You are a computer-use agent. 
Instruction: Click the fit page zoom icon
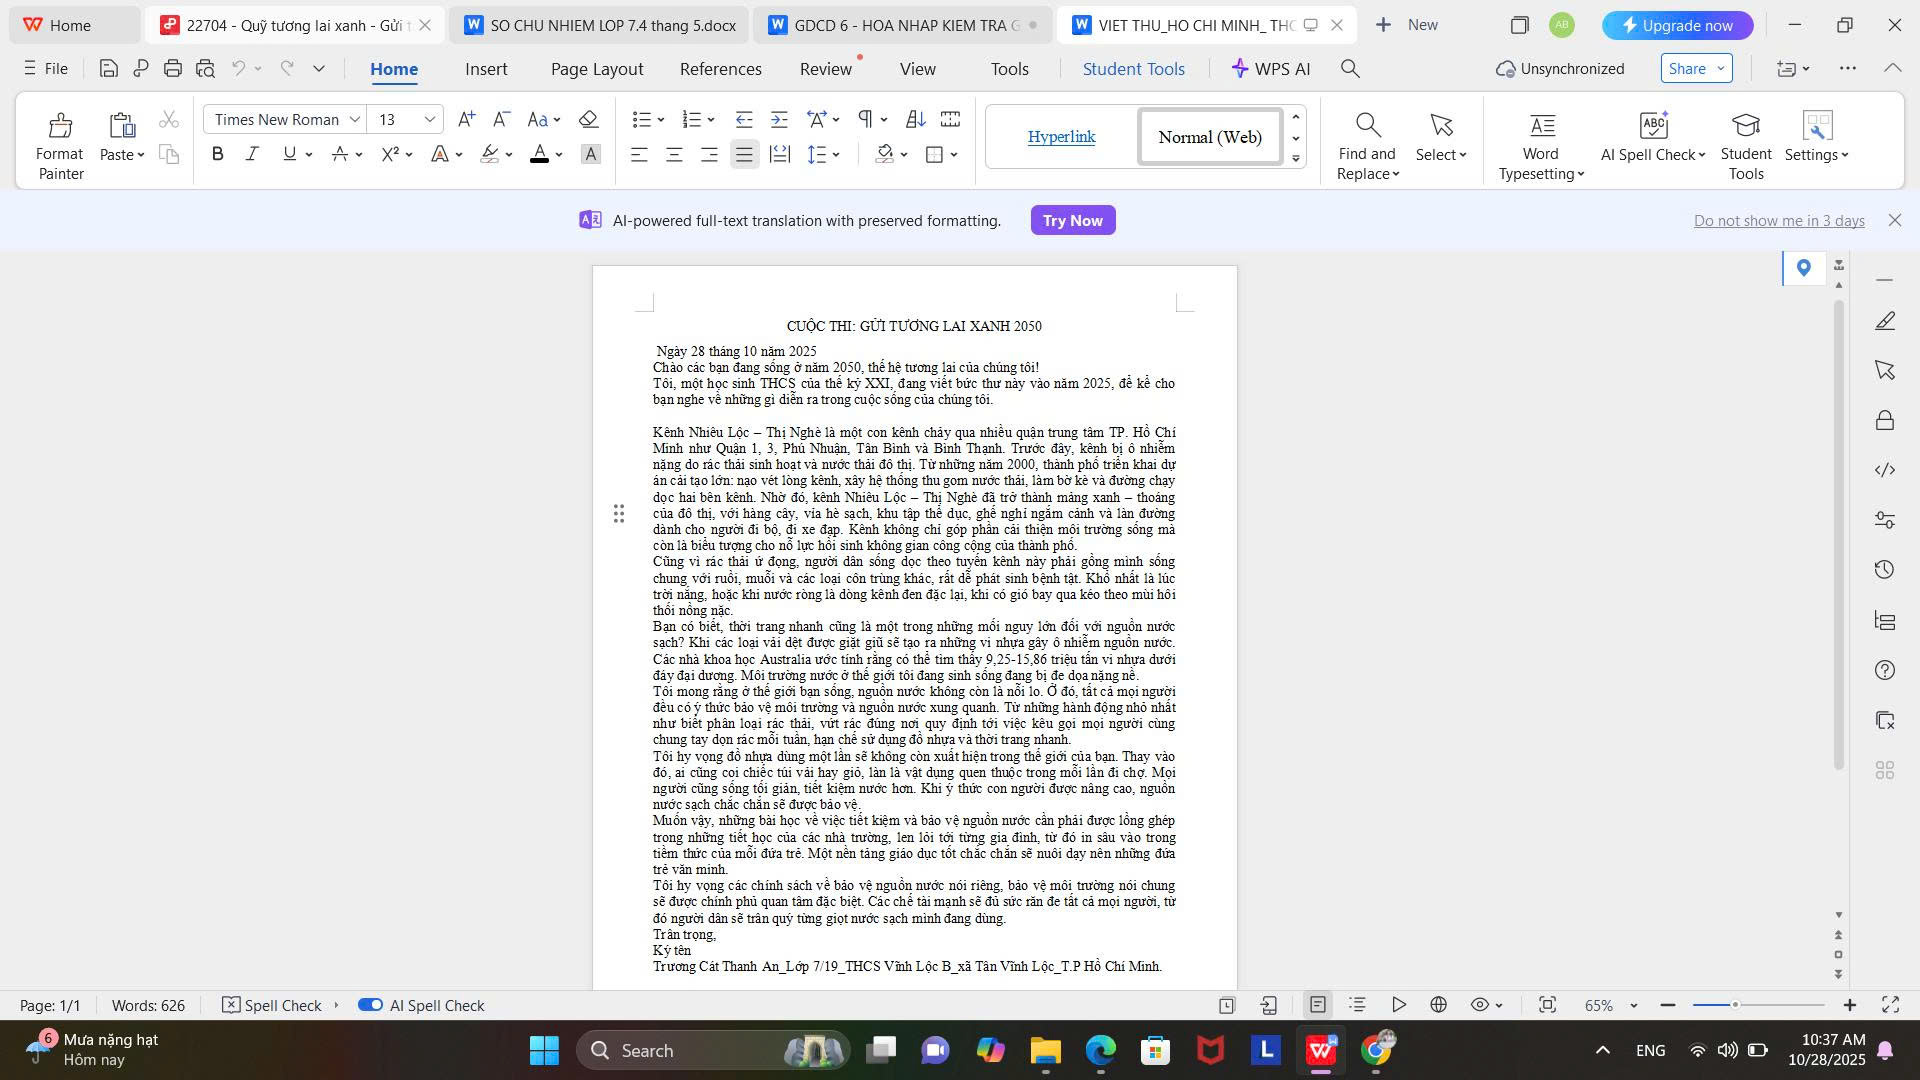1547,1005
